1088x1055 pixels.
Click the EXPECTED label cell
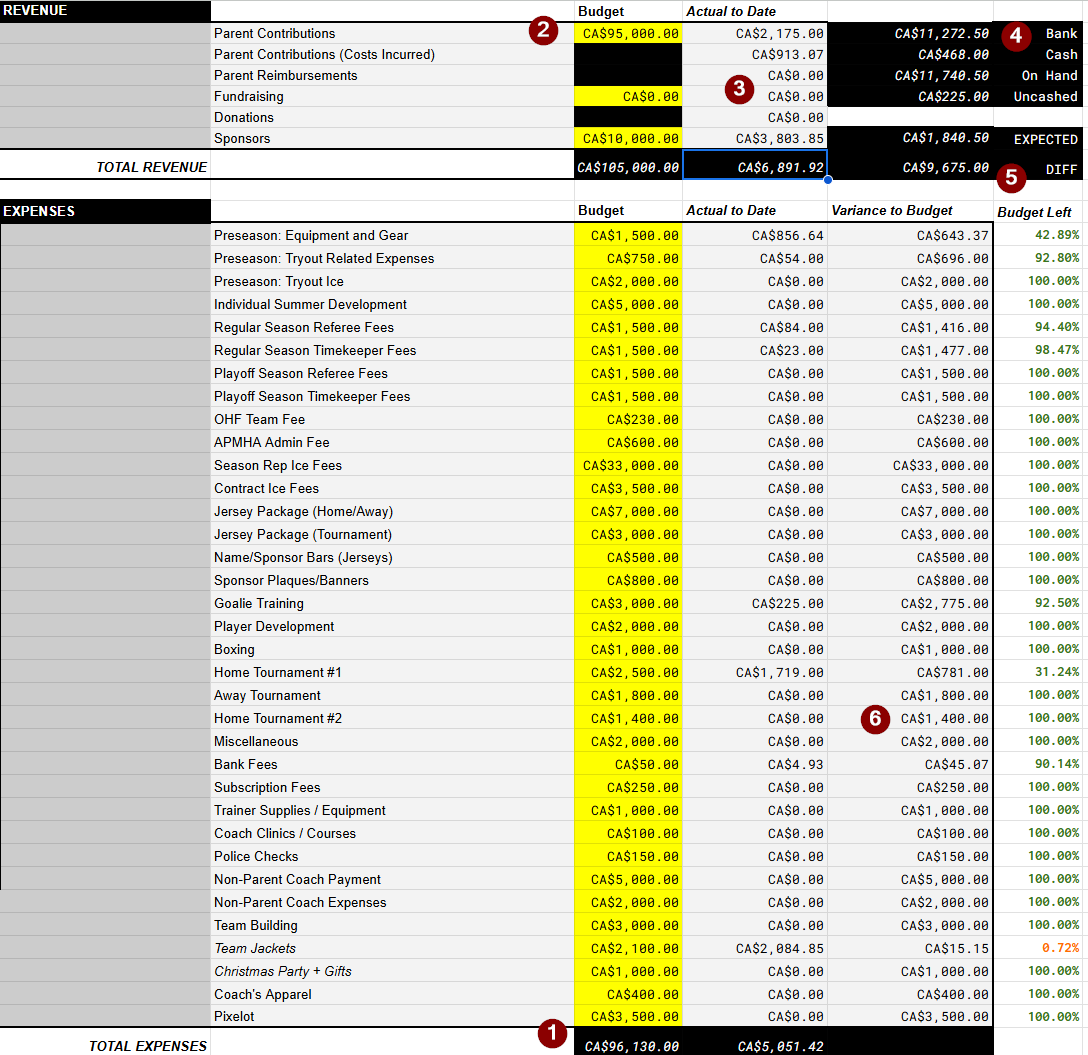point(1040,139)
